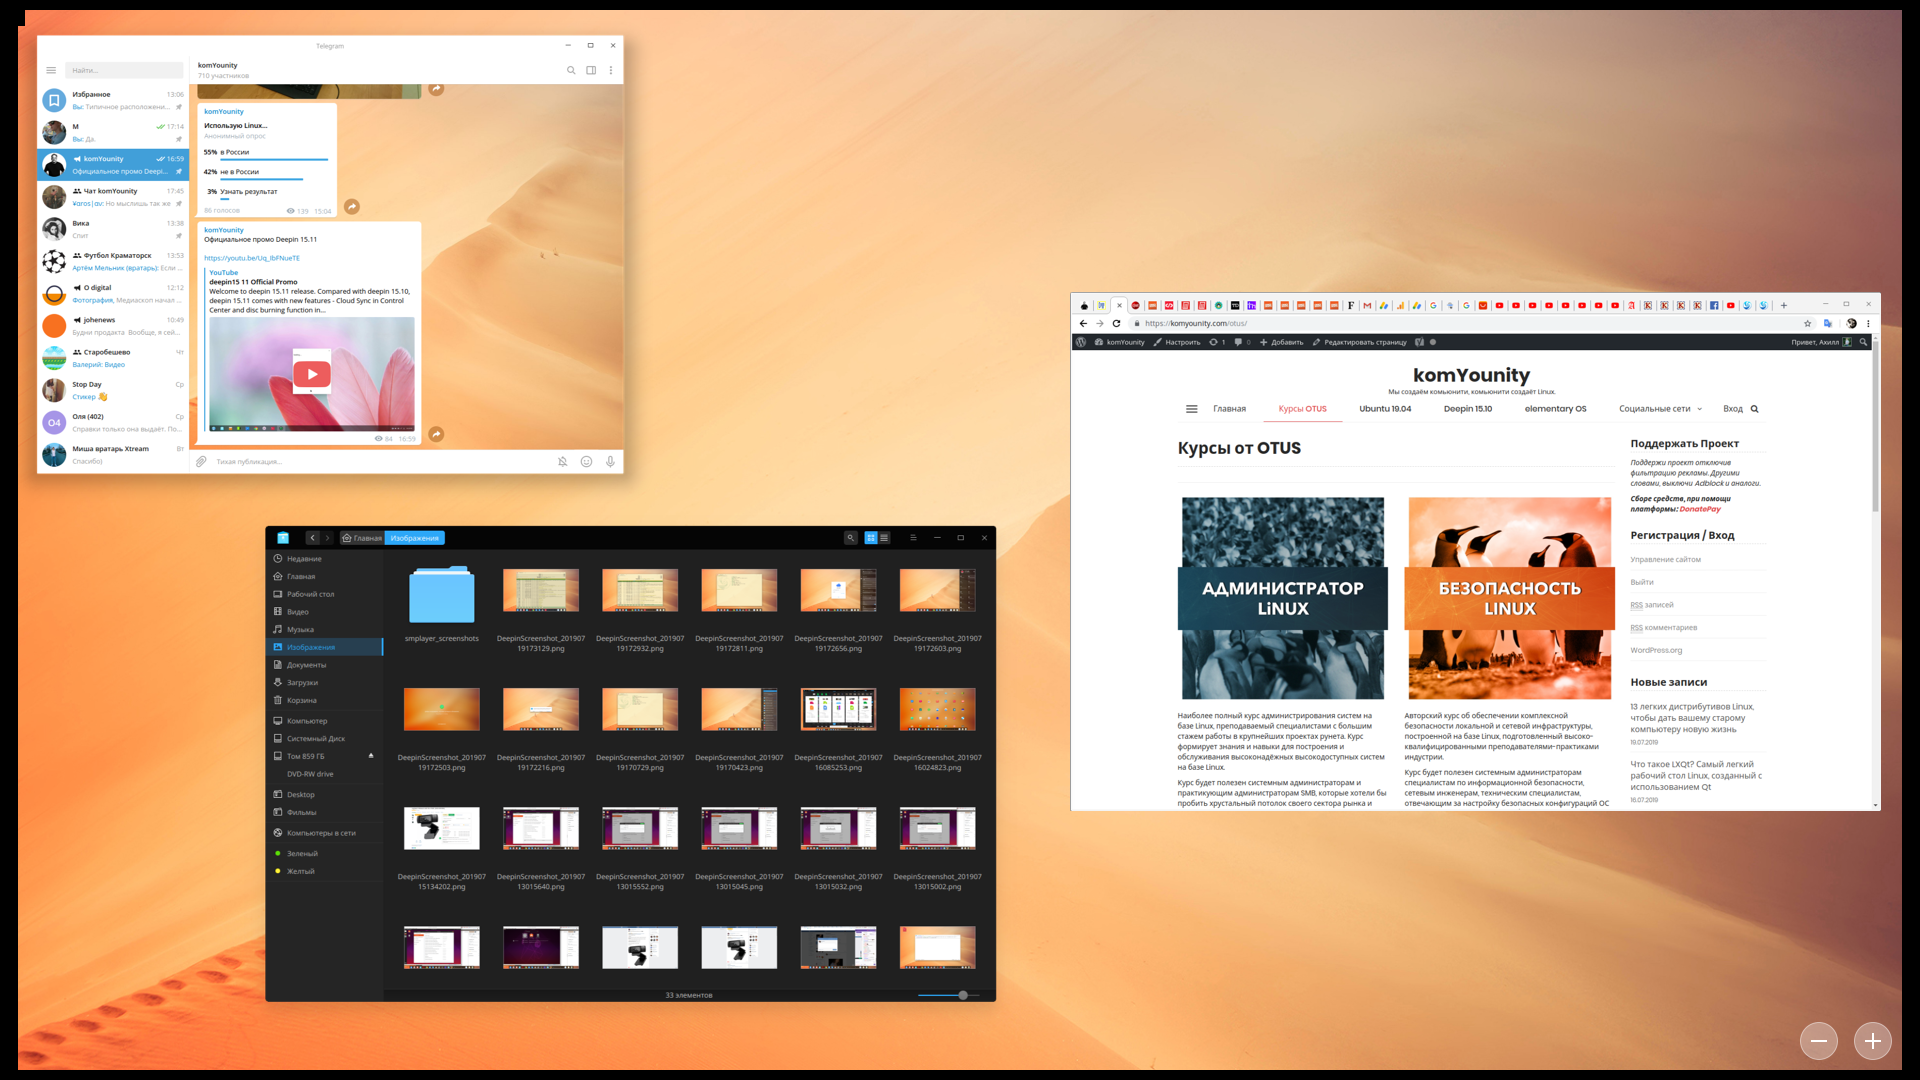Image resolution: width=1920 pixels, height=1080 pixels.
Task: Select poll option 'в России'
Action: (266, 154)
